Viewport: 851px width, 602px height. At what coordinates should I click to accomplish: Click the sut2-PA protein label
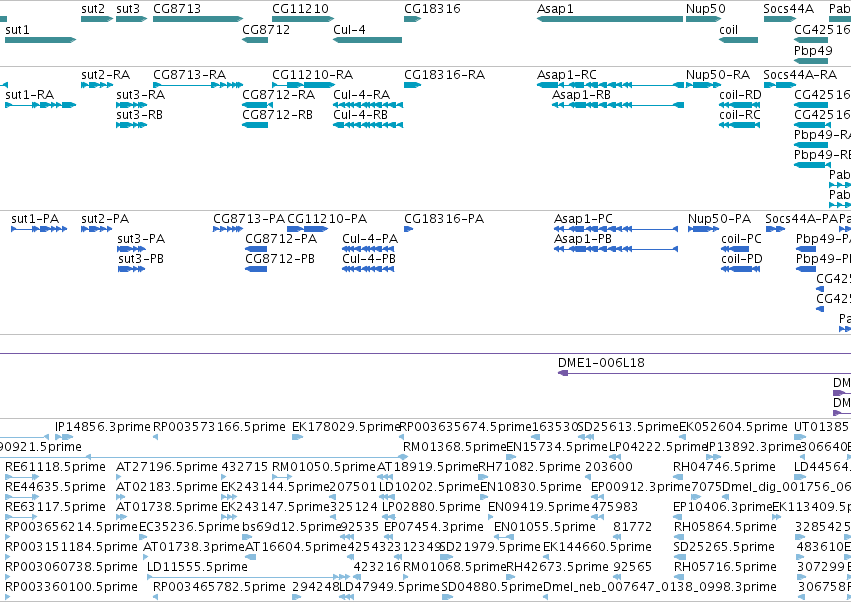(x=105, y=219)
